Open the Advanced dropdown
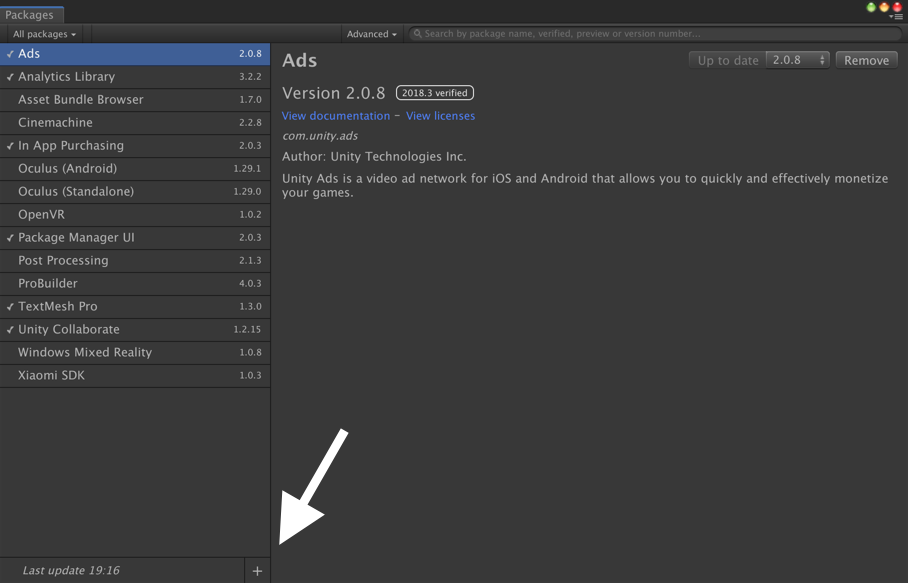Screen dimensions: 908x583 tap(372, 34)
